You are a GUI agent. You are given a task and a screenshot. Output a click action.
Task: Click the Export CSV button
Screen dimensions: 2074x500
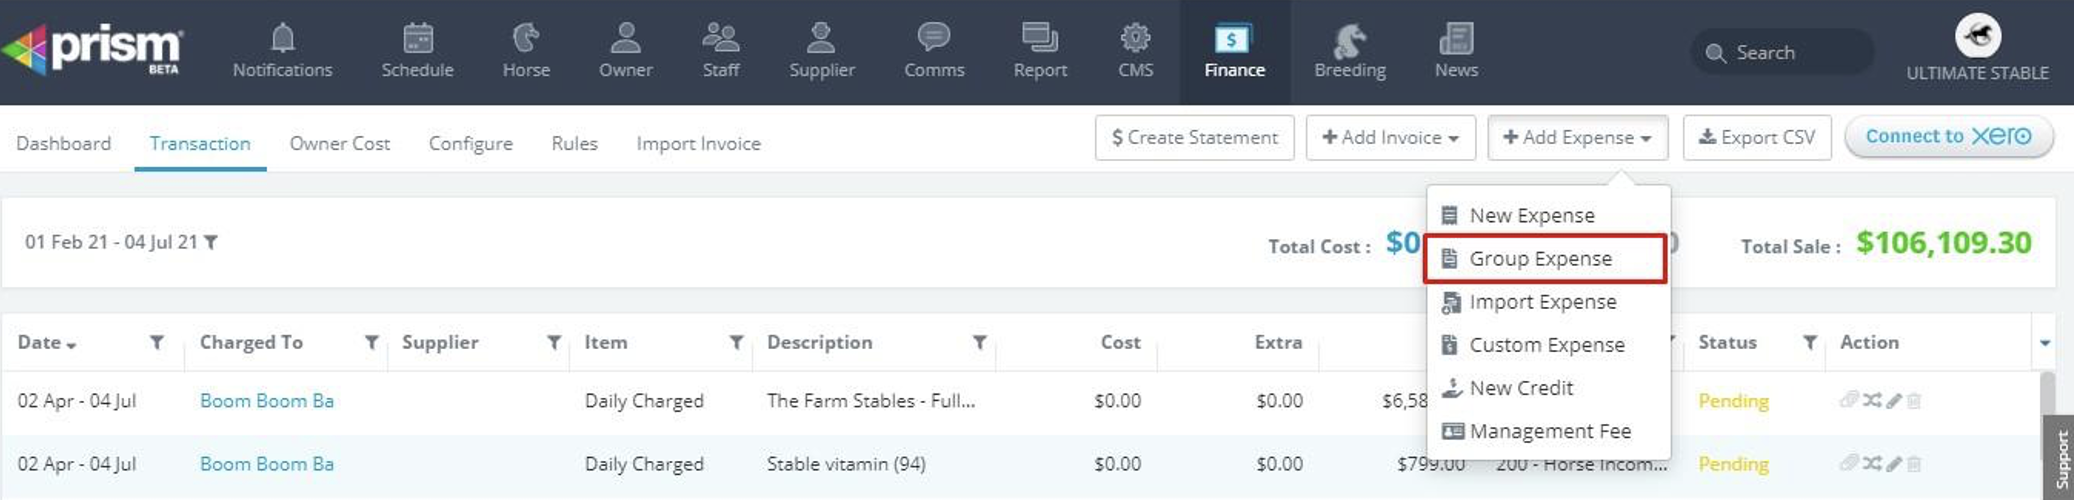[1757, 137]
